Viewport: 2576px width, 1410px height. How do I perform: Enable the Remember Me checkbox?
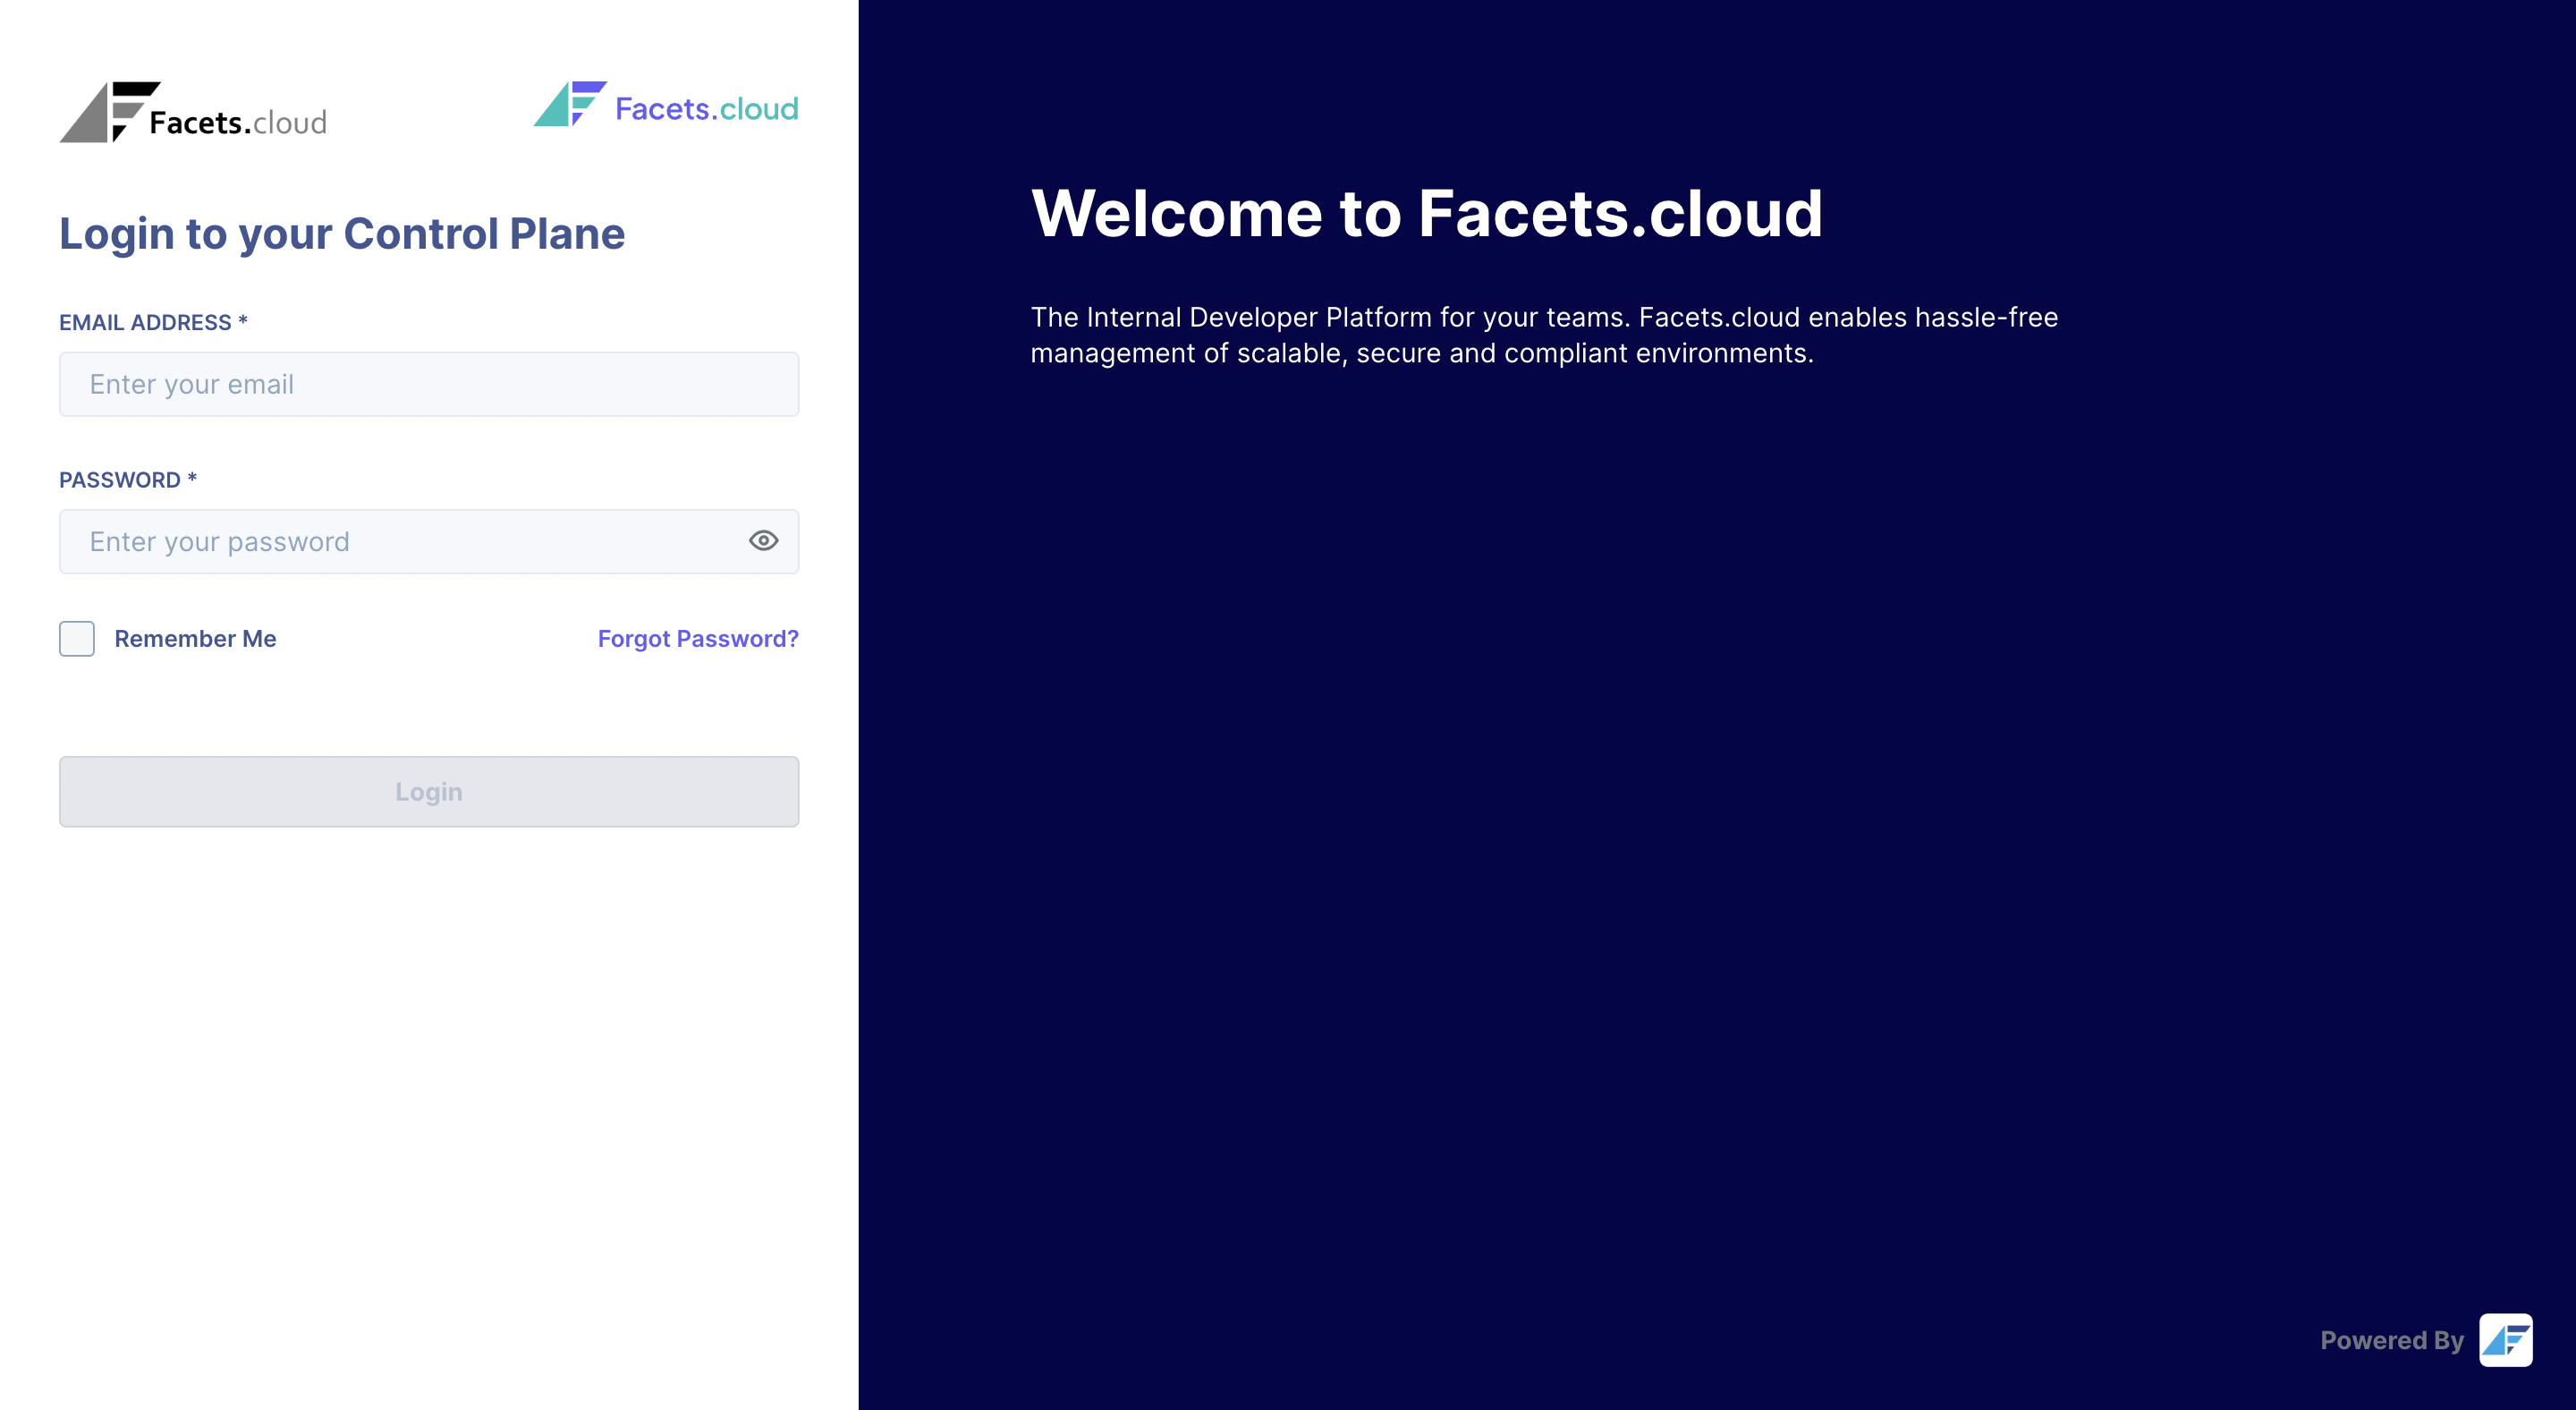coord(77,639)
